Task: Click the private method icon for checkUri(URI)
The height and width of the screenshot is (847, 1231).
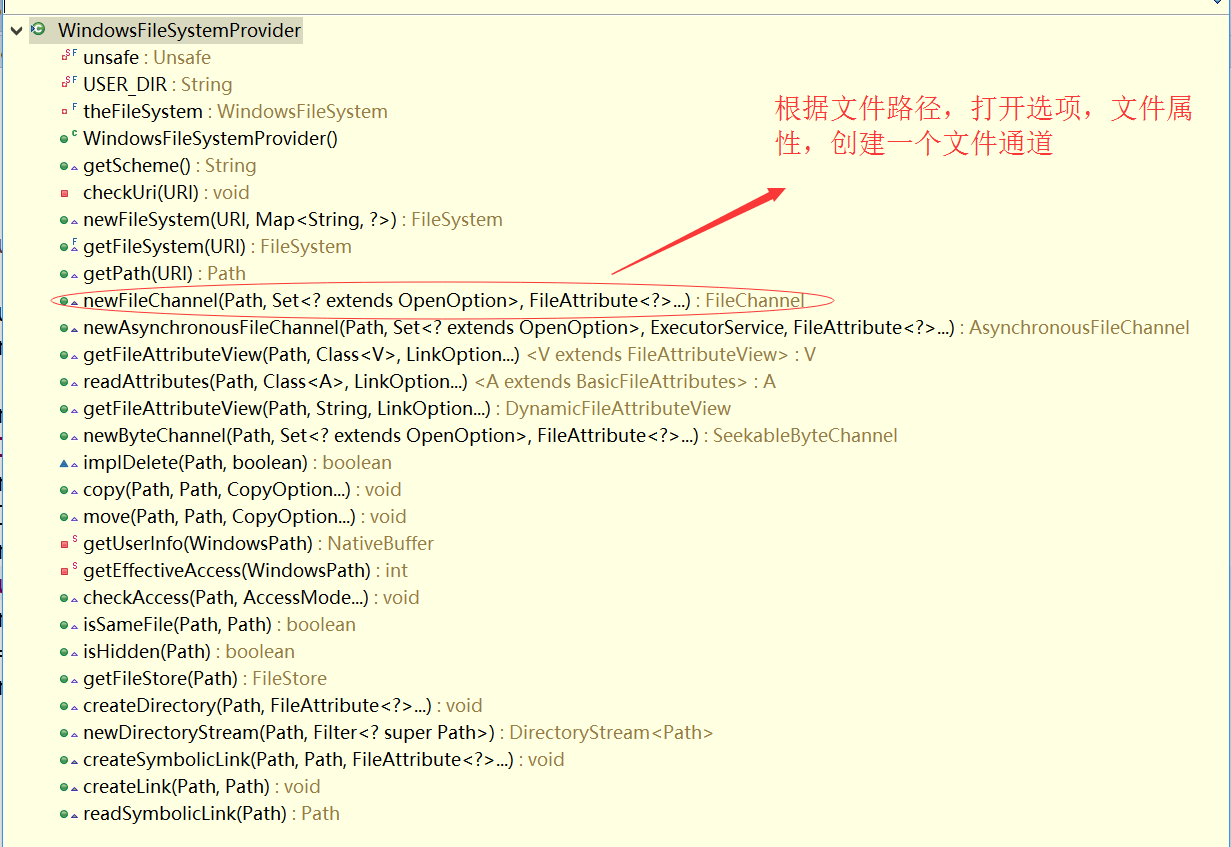Action: [x=65, y=193]
